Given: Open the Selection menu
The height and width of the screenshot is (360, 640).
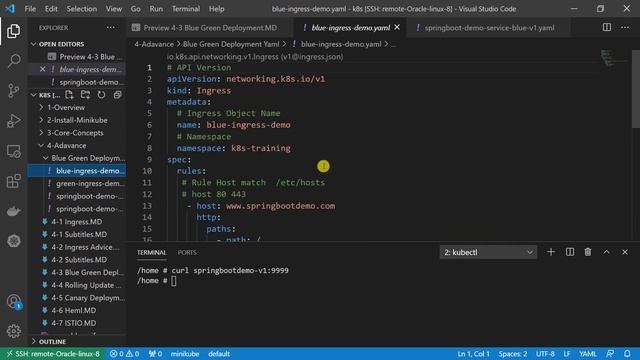Looking at the screenshot, I should pyautogui.click(x=82, y=9).
